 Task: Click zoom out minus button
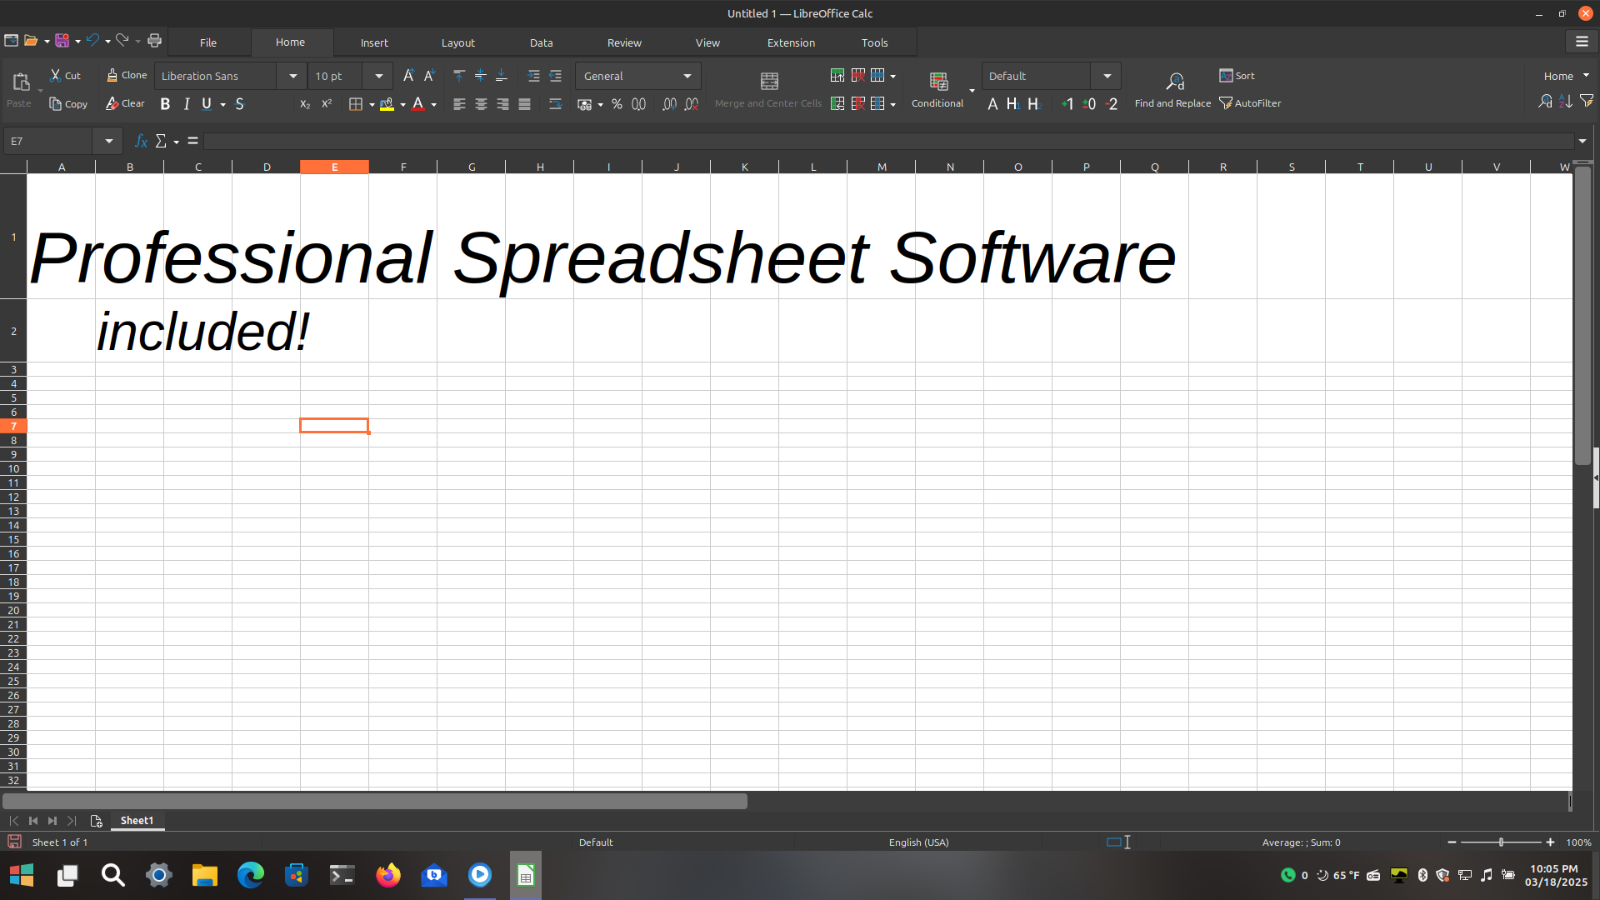click(x=1452, y=842)
